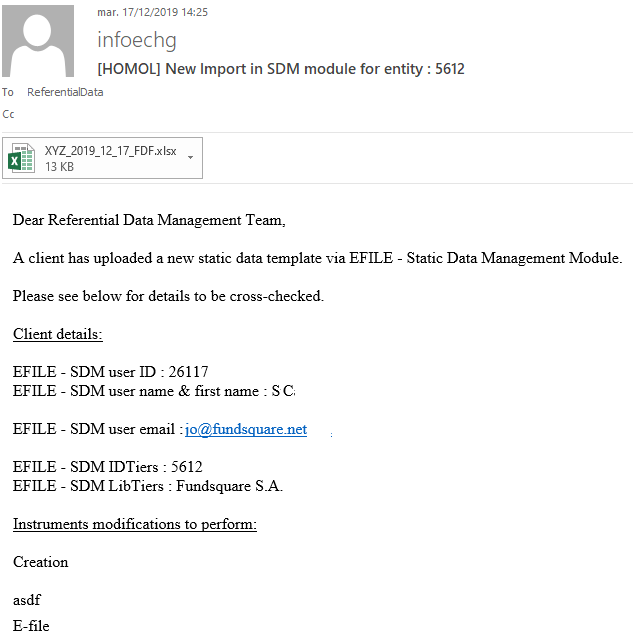This screenshot has width=633, height=637.
Task: Click the 13 KB attachment size text
Action: coord(59,167)
